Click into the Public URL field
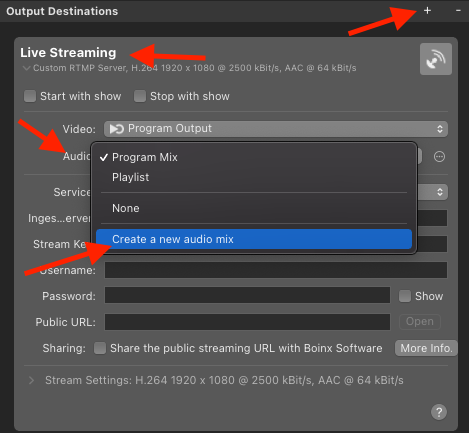 (247, 322)
